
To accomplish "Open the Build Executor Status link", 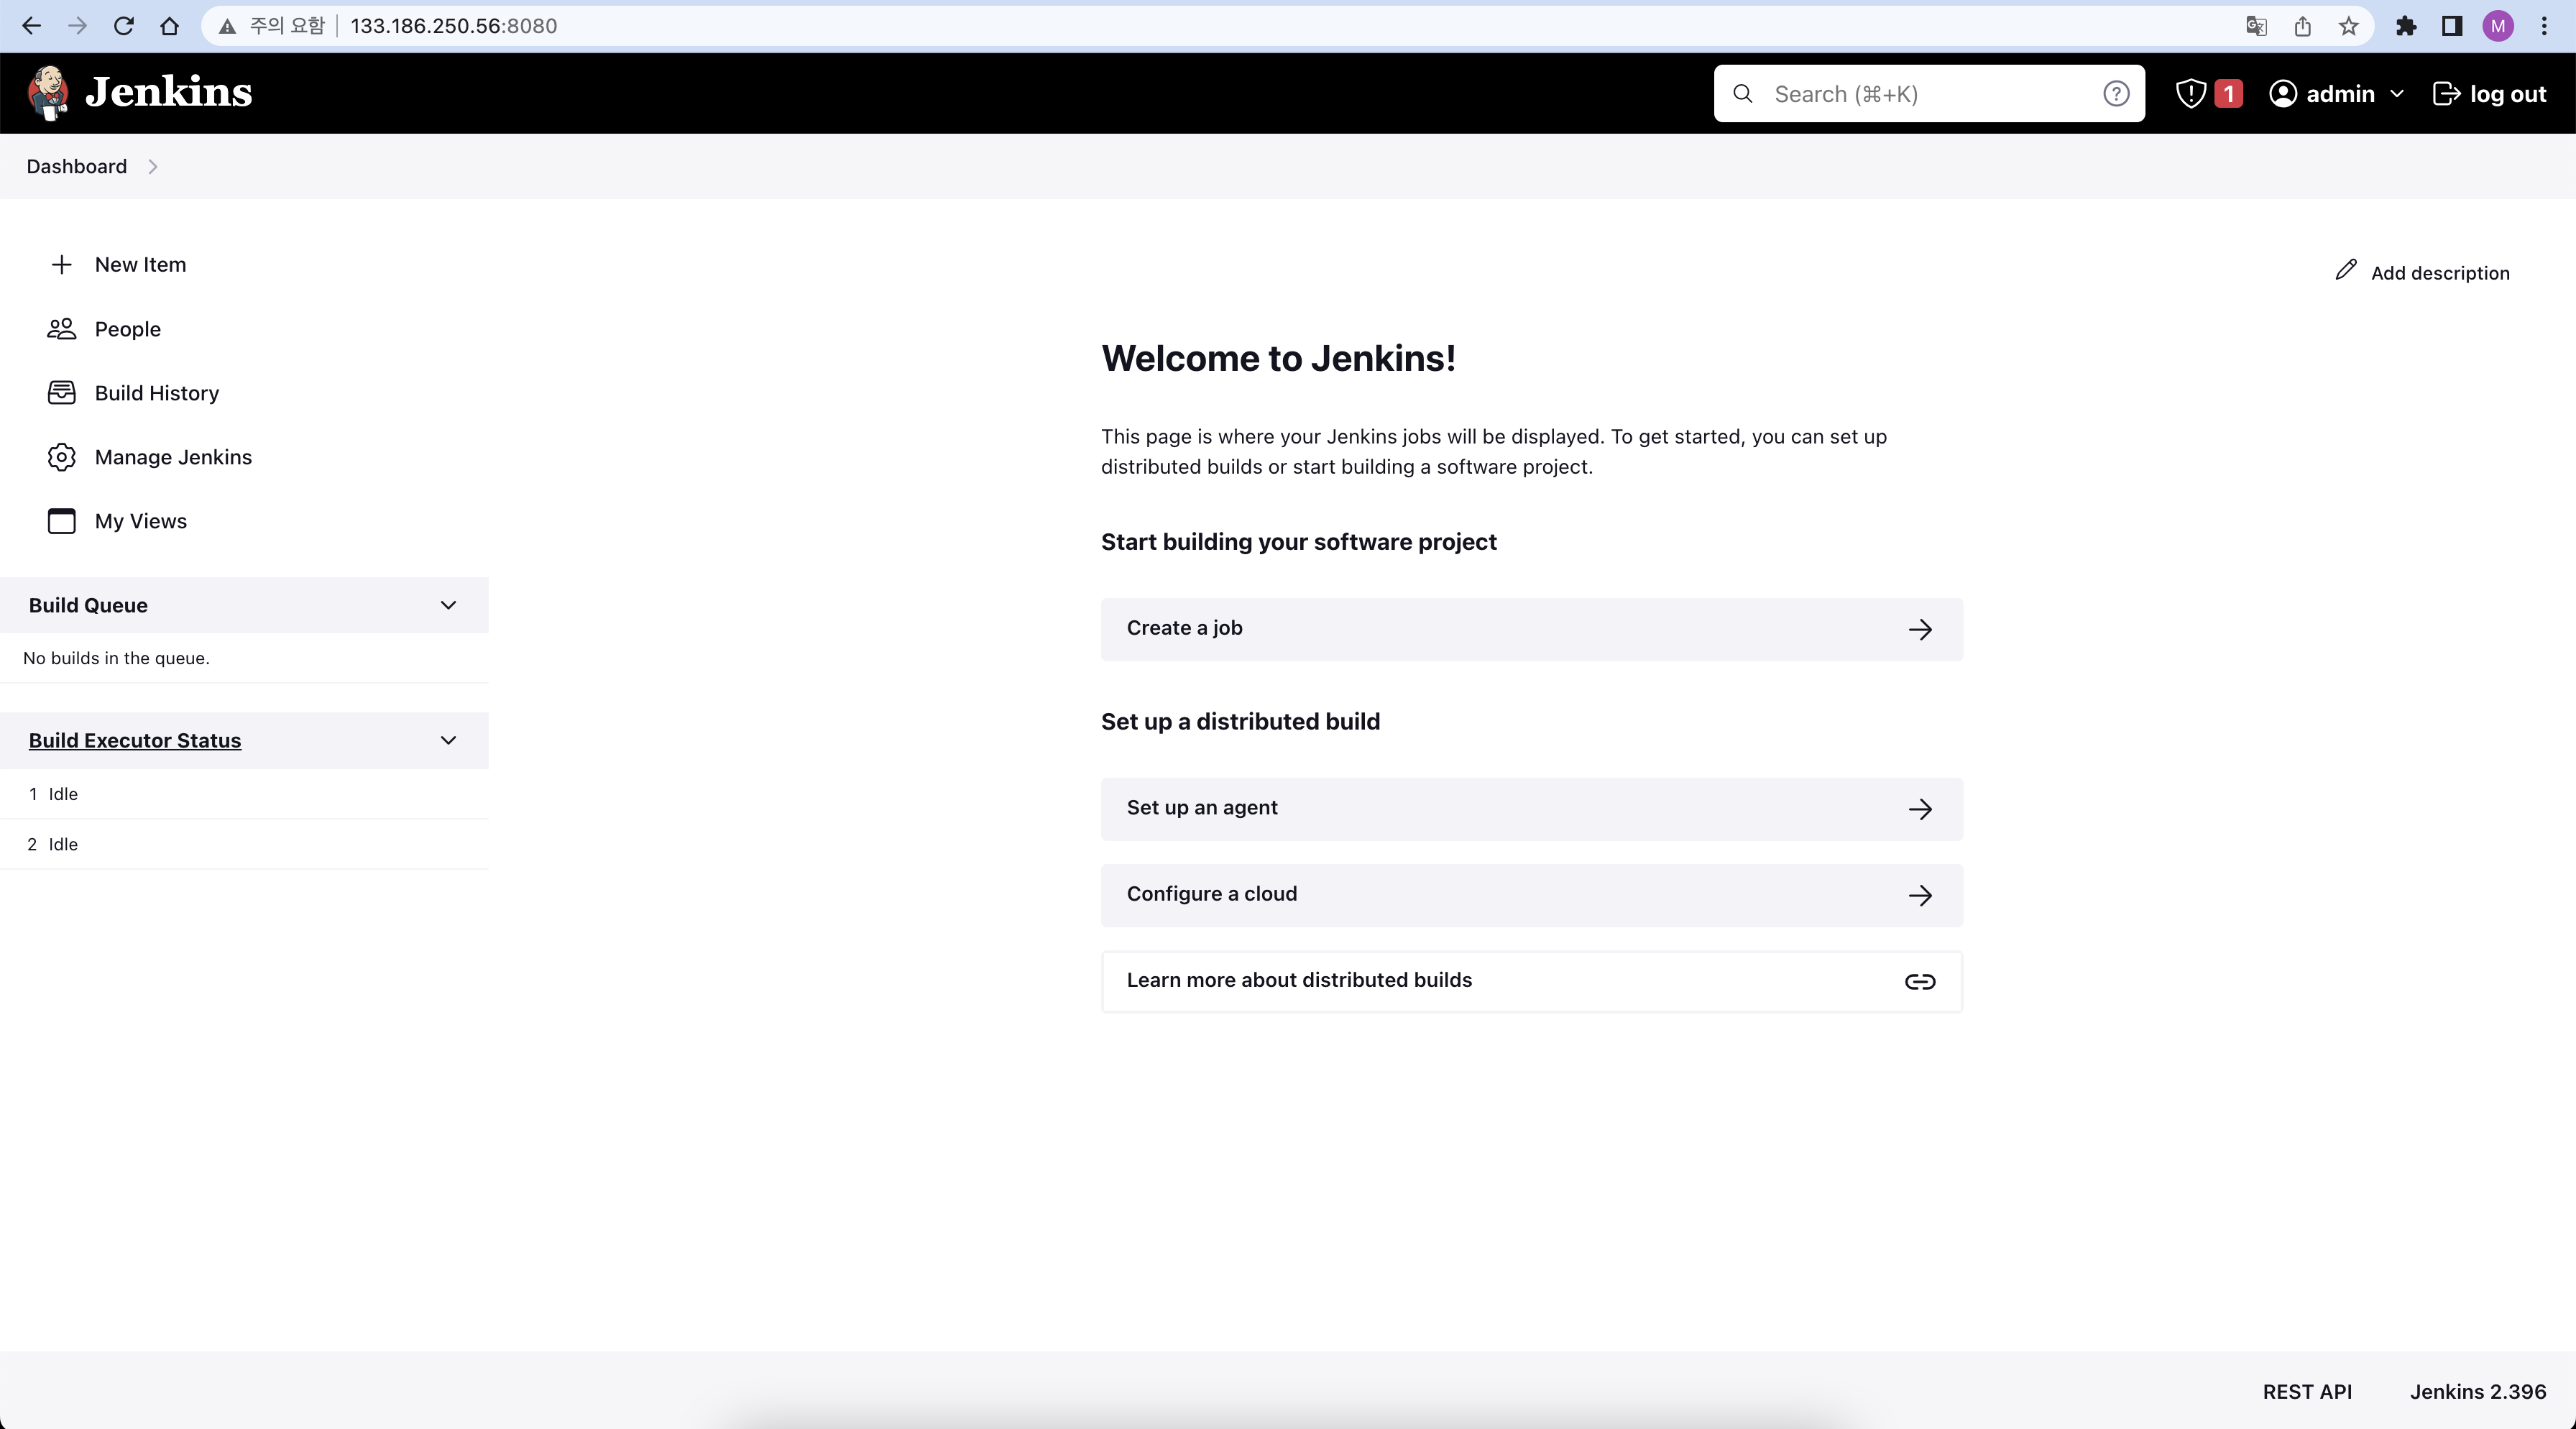I will pos(135,740).
